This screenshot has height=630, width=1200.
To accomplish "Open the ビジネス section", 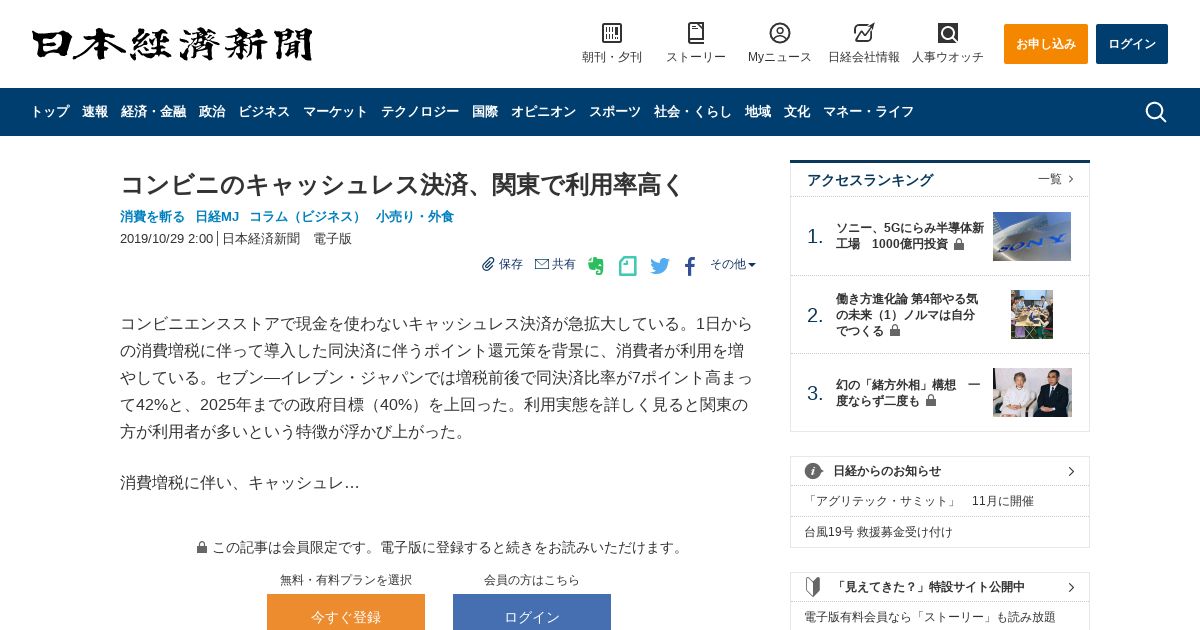I will (264, 112).
